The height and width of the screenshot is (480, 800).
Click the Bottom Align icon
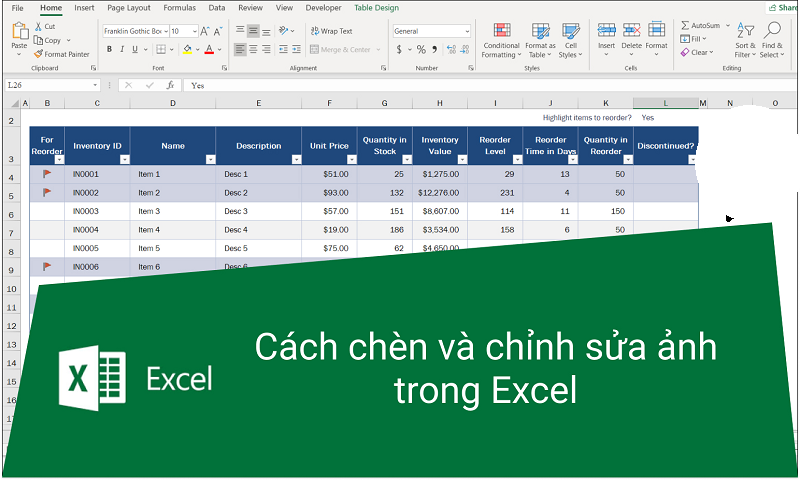click(266, 32)
